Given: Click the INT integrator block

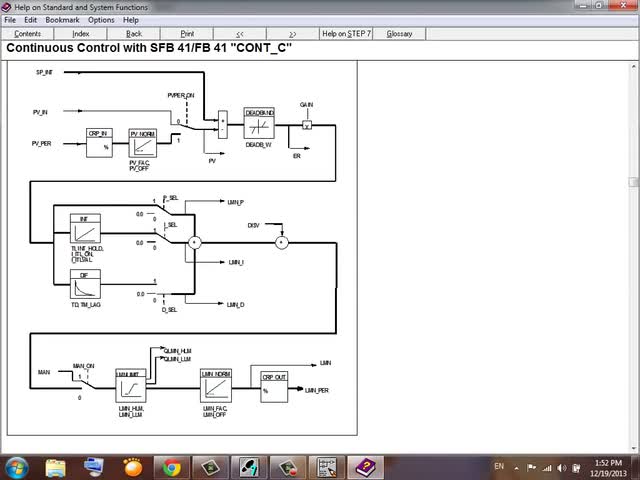Looking at the screenshot, I should 85,229.
